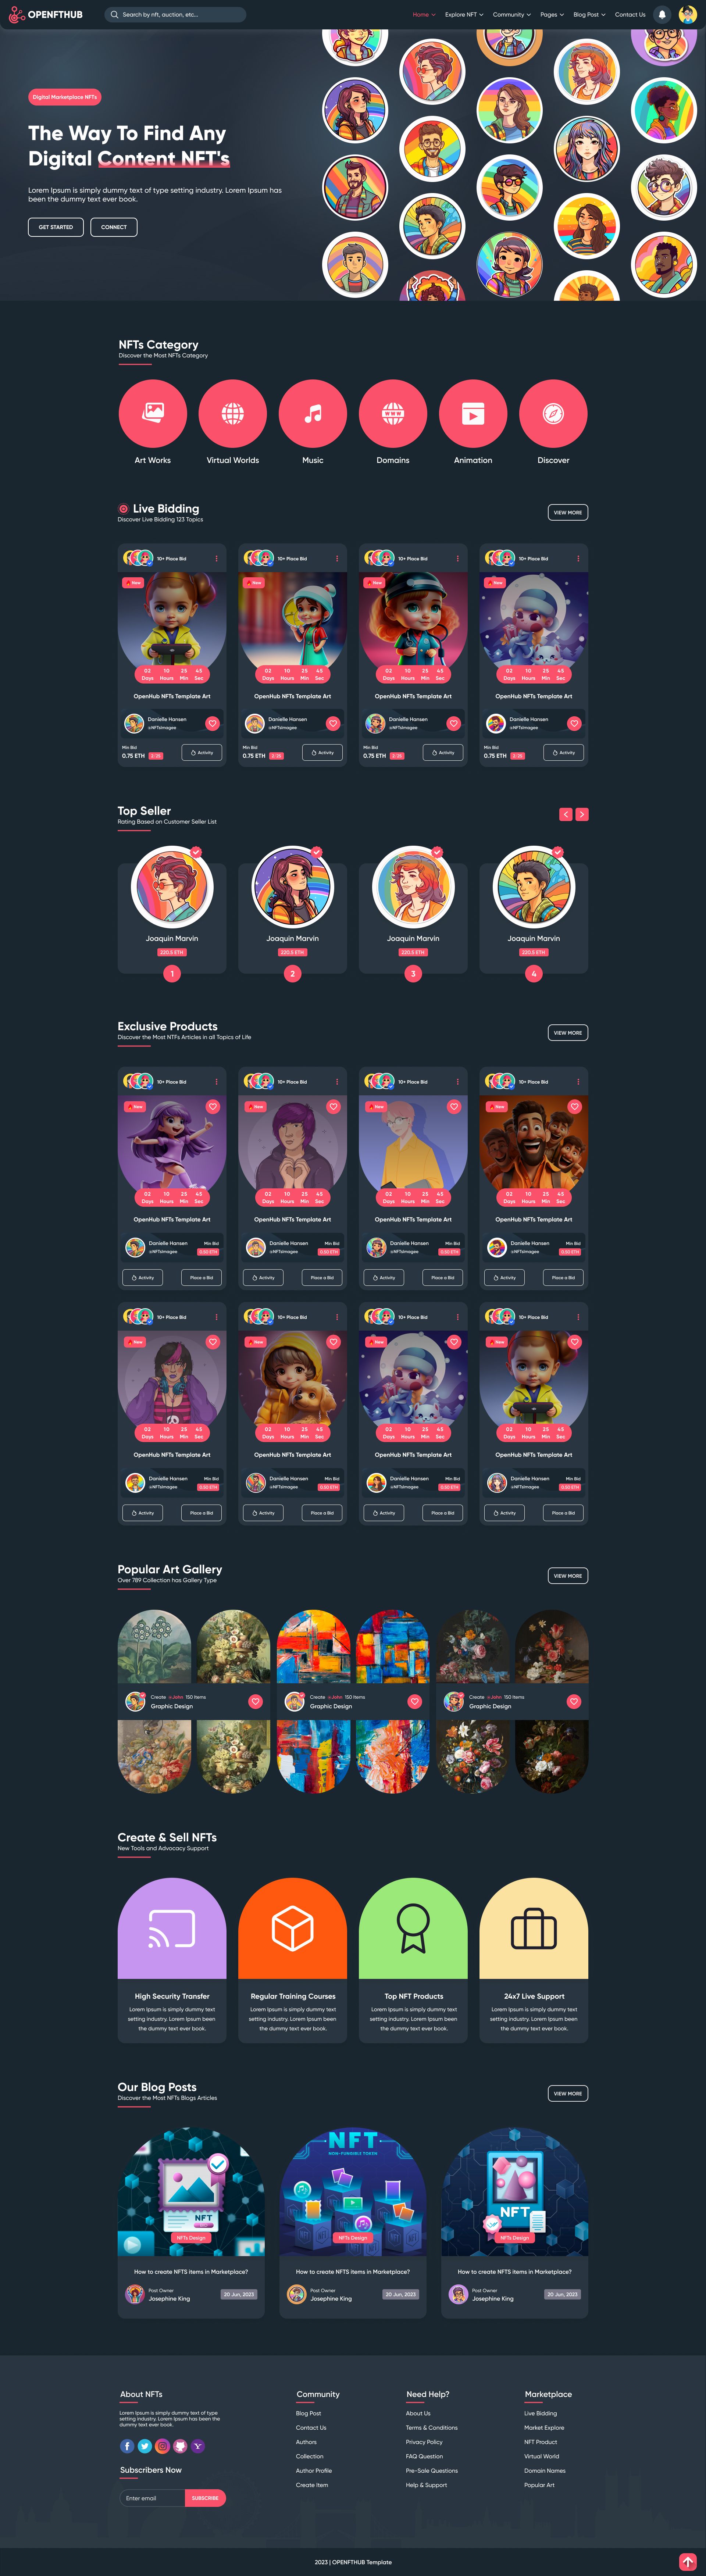Image resolution: width=706 pixels, height=2576 pixels.
Task: Select the Art Works category icon
Action: 153,413
